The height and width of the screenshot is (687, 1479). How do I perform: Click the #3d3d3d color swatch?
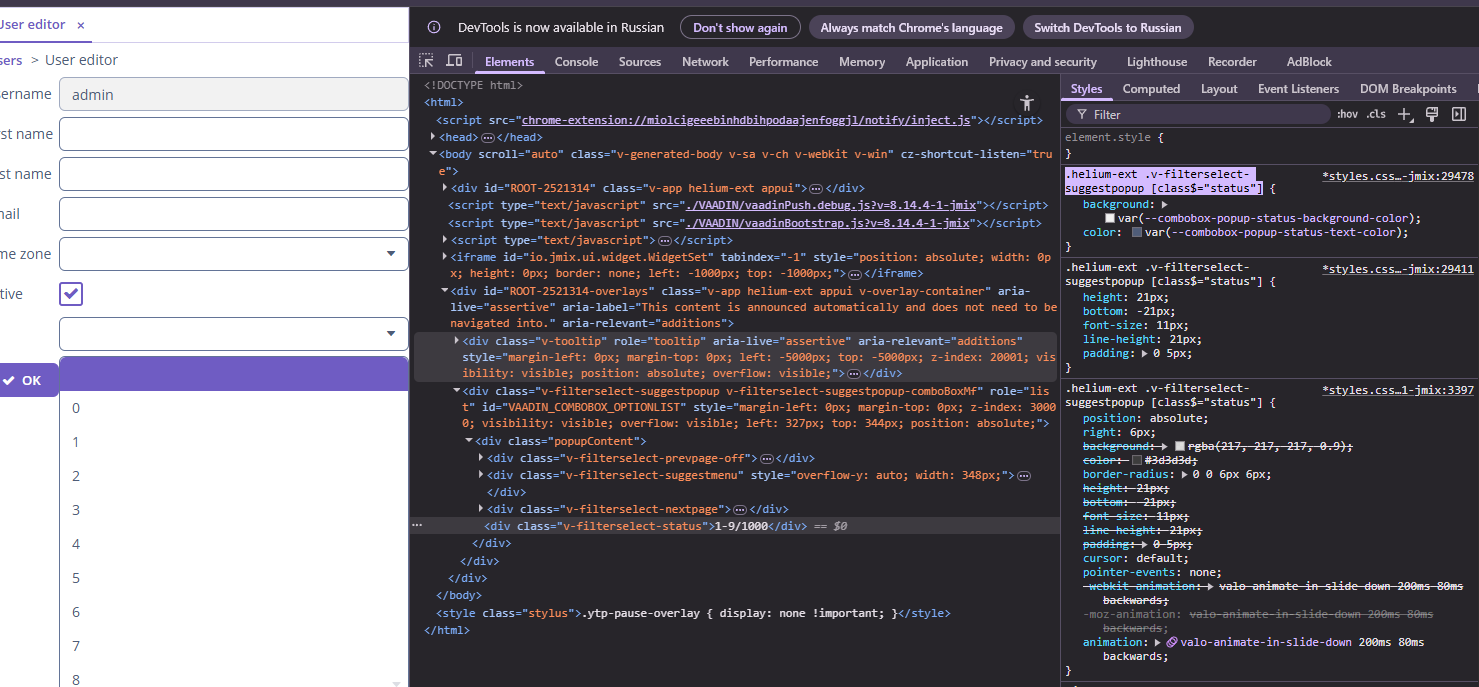(1137, 460)
